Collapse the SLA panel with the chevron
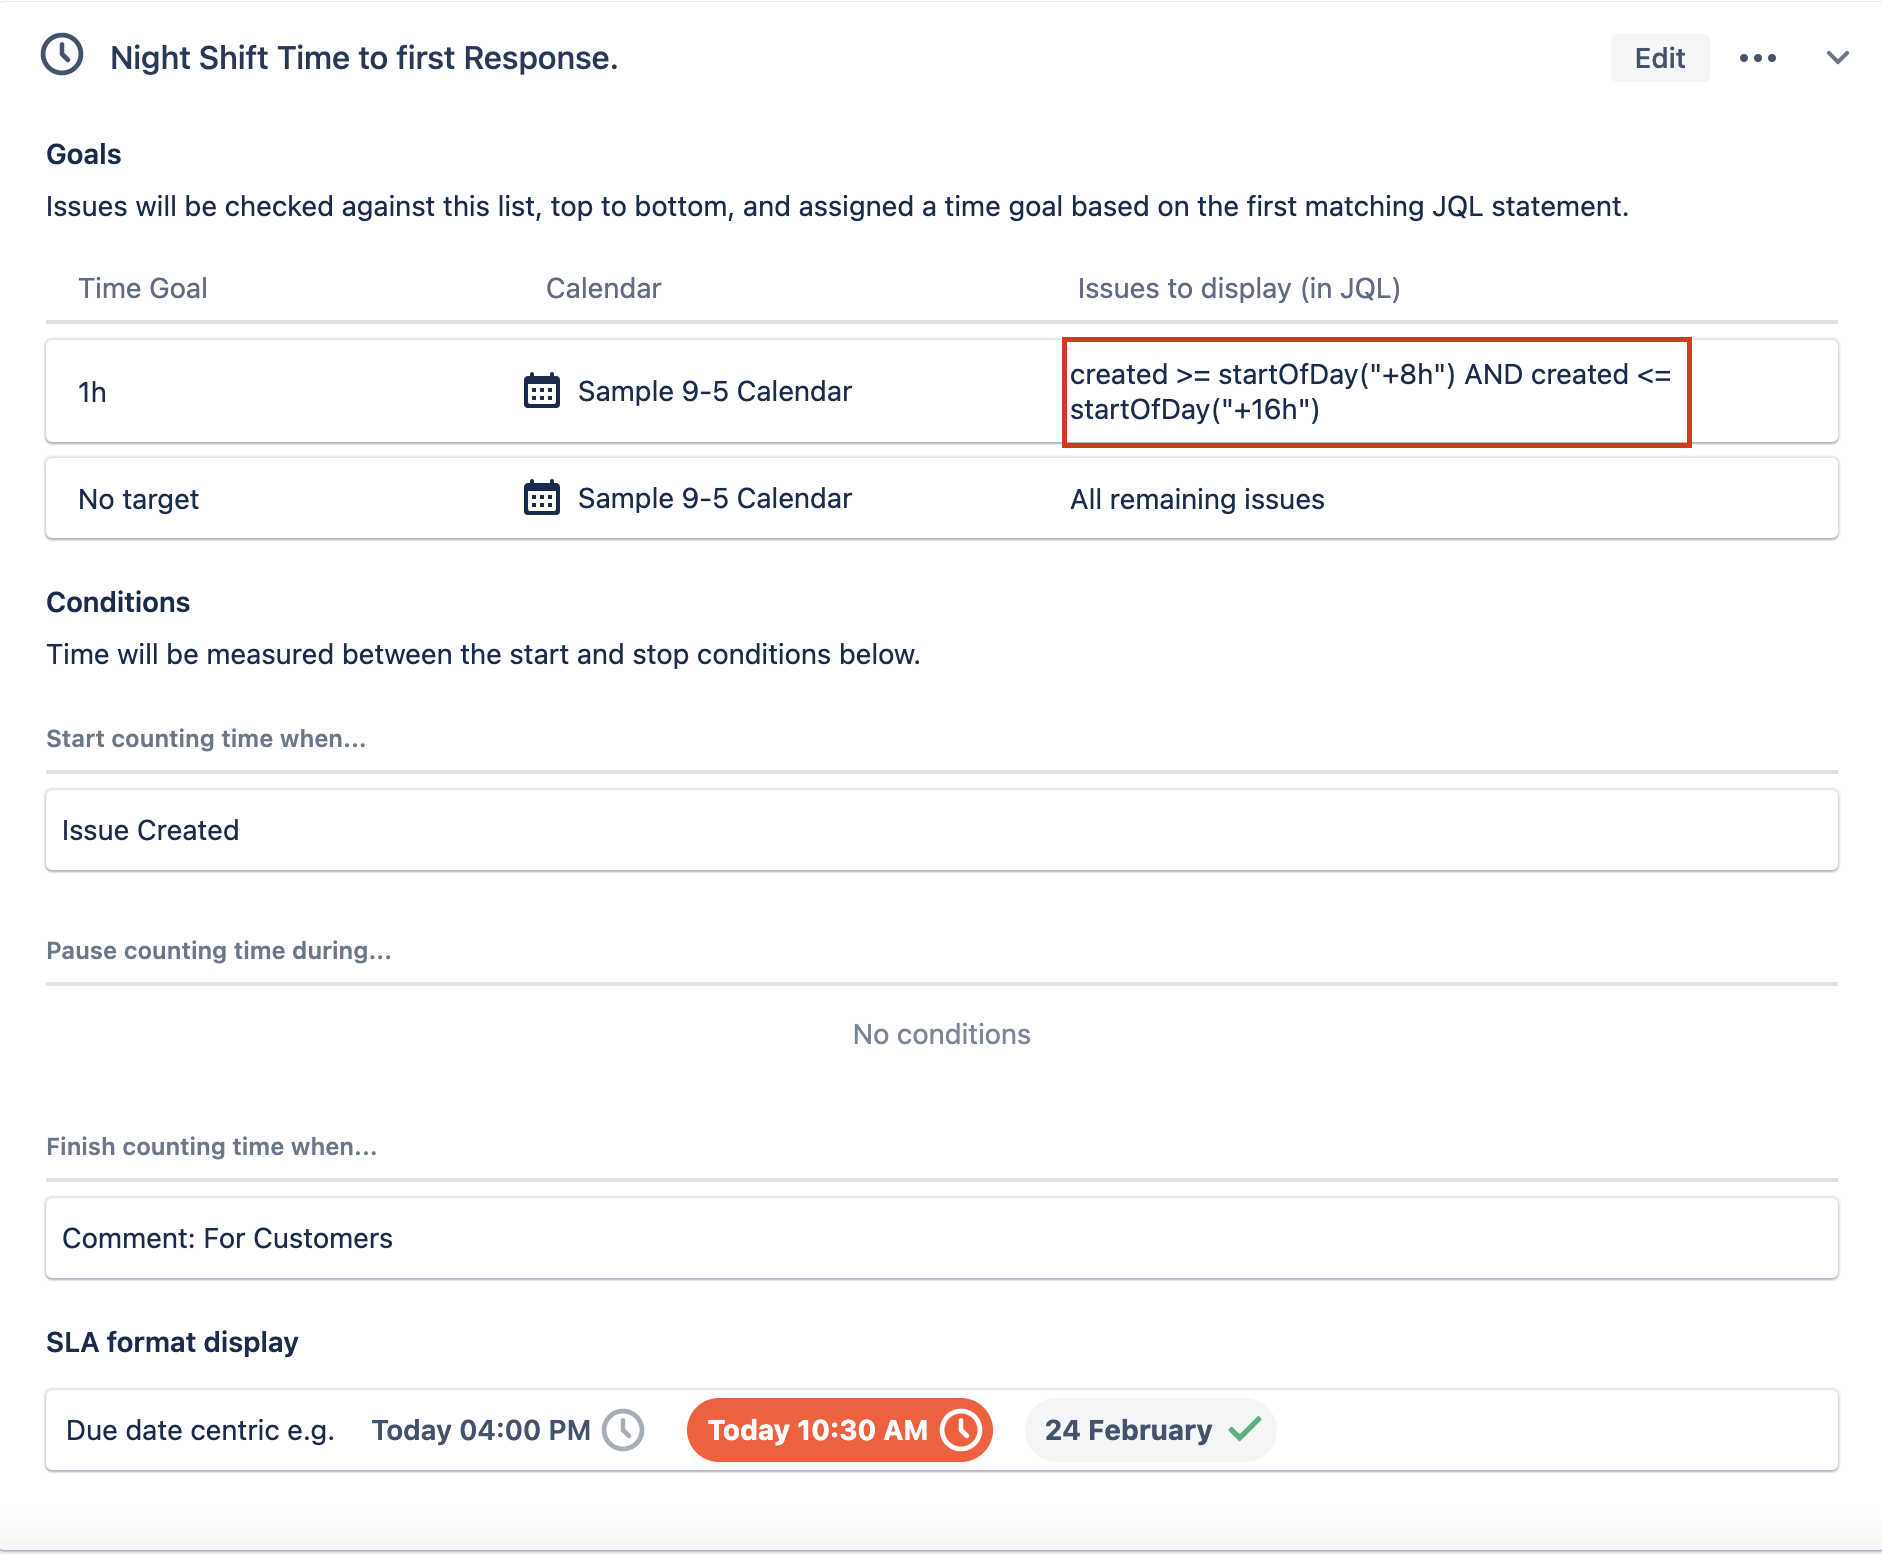Image resolution: width=1882 pixels, height=1554 pixels. pos(1837,58)
